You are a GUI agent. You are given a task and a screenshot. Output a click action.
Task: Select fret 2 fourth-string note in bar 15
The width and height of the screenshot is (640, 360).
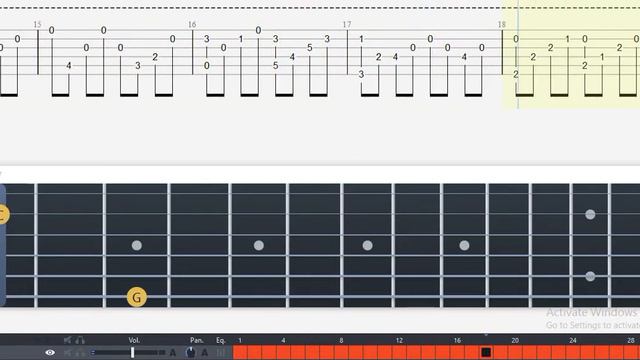pyautogui.click(x=155, y=57)
